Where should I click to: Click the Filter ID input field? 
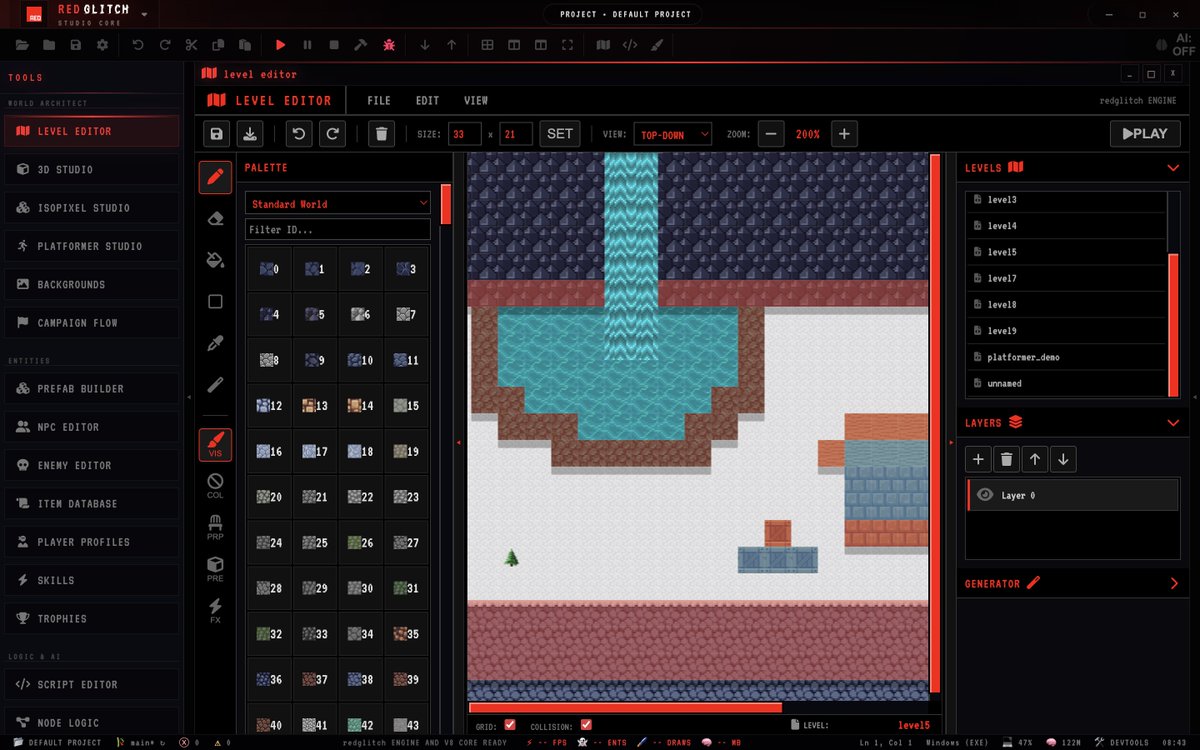(x=338, y=230)
